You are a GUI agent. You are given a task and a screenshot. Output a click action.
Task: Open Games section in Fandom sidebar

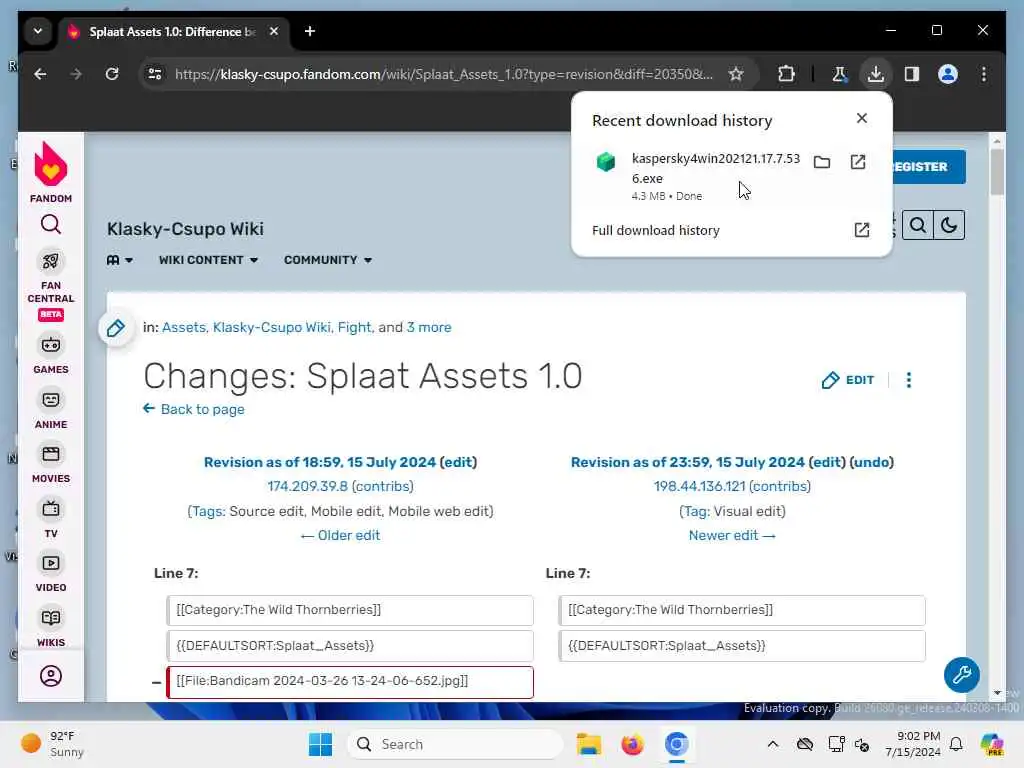pyautogui.click(x=51, y=353)
